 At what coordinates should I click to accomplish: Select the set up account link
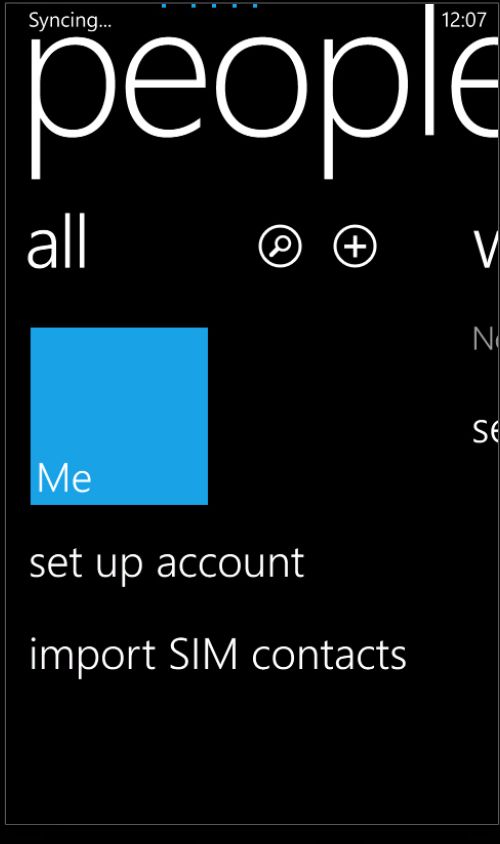click(166, 564)
